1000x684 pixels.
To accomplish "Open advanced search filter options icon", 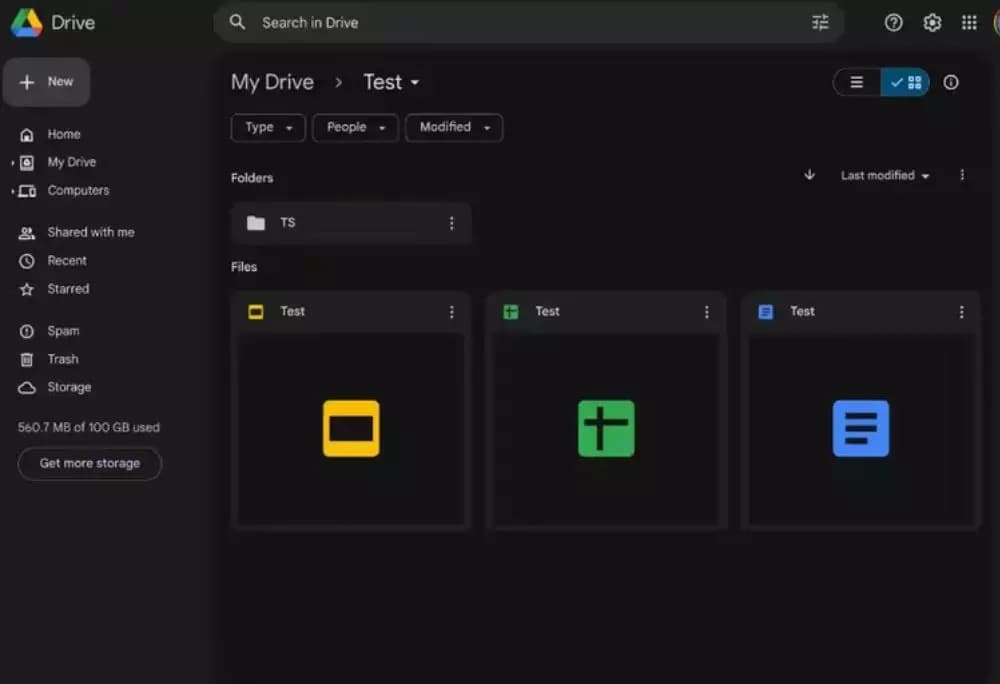I will click(x=820, y=22).
